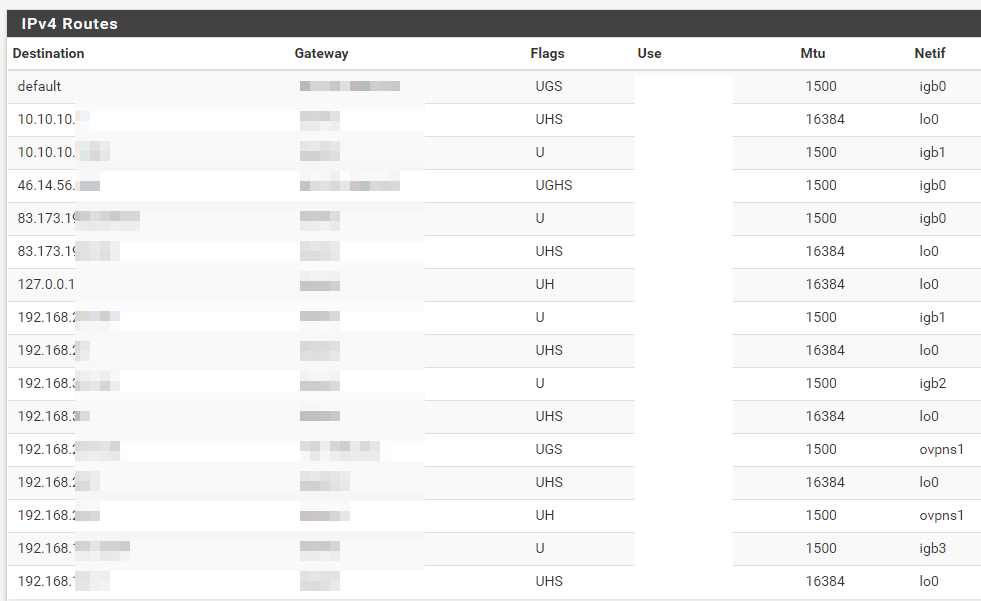Click the UGS flag on the default route
This screenshot has height=601, width=981.
pyautogui.click(x=548, y=86)
